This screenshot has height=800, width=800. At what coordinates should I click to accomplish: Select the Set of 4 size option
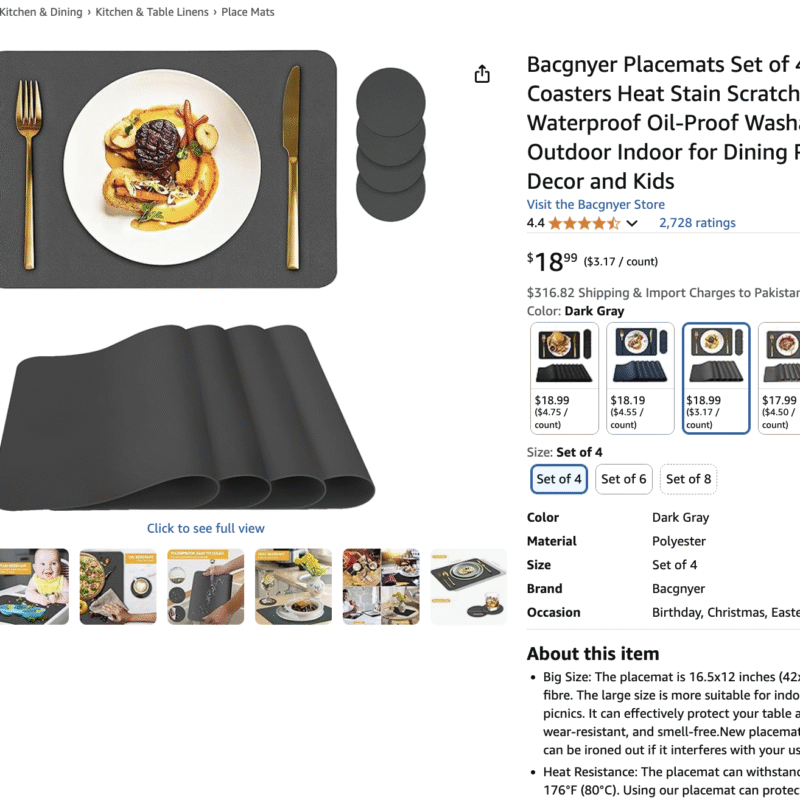point(559,479)
